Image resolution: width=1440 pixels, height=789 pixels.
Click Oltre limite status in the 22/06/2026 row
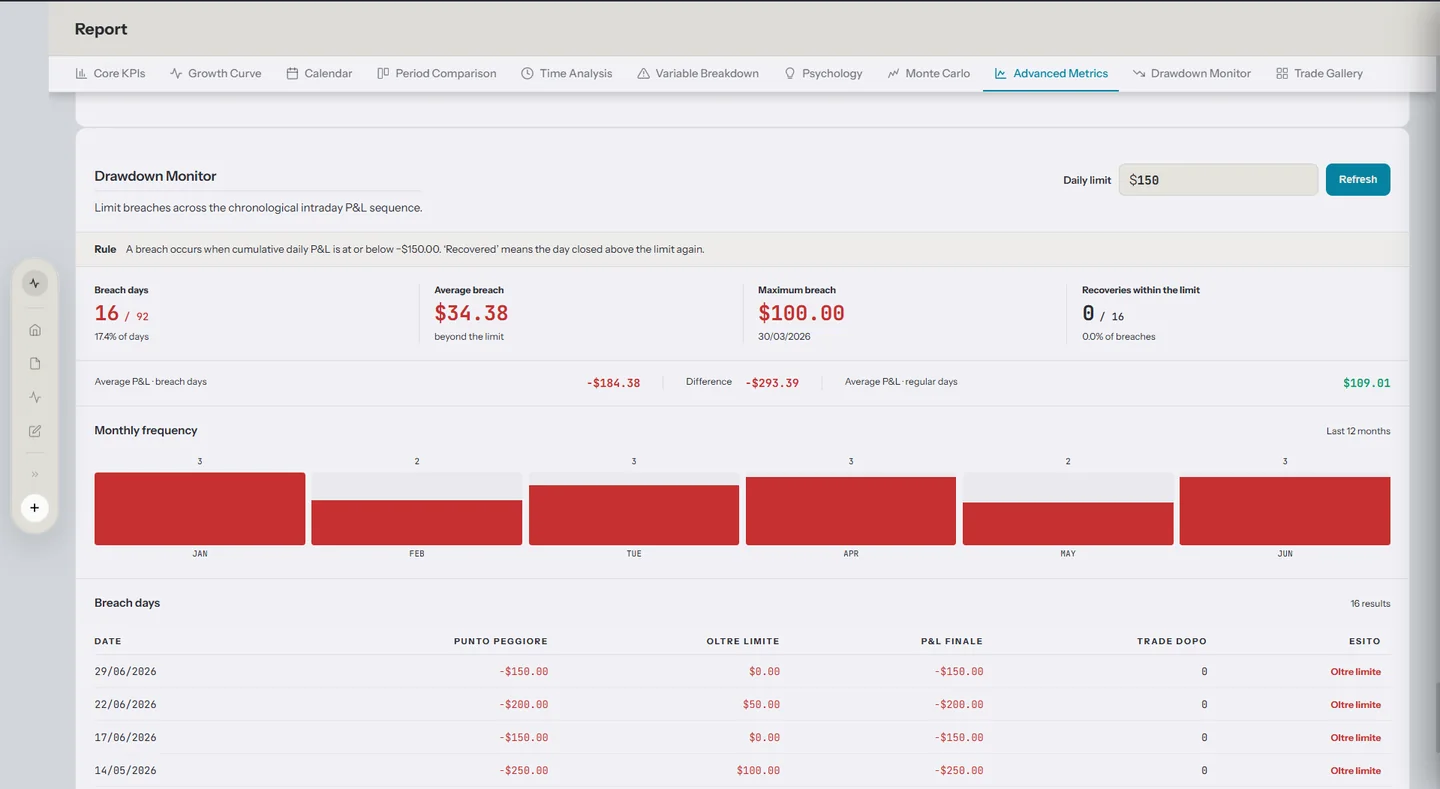tap(1355, 705)
